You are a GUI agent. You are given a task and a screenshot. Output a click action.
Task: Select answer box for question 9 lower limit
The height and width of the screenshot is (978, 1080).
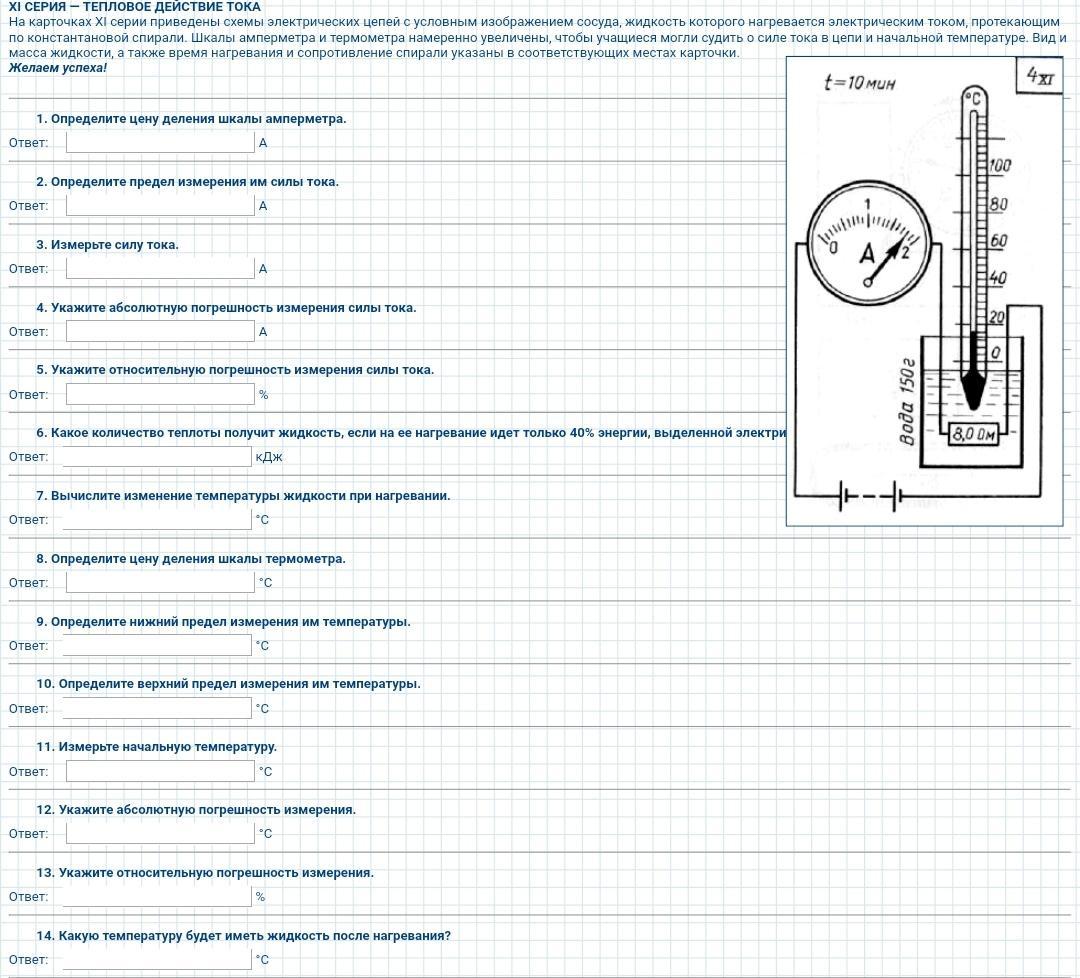157,646
